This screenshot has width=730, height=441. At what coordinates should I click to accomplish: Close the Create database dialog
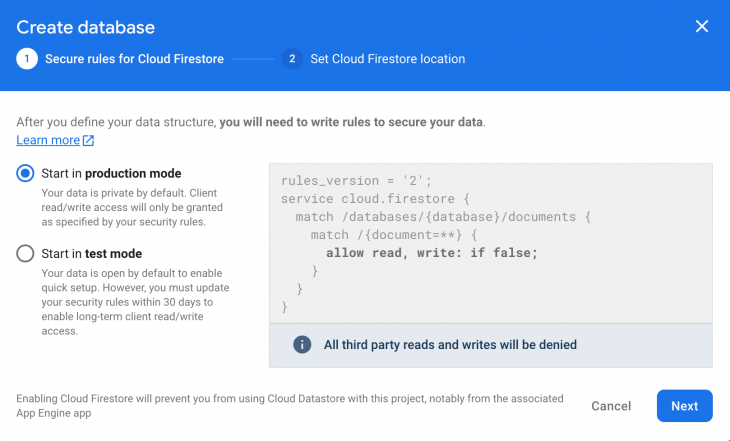click(x=702, y=27)
